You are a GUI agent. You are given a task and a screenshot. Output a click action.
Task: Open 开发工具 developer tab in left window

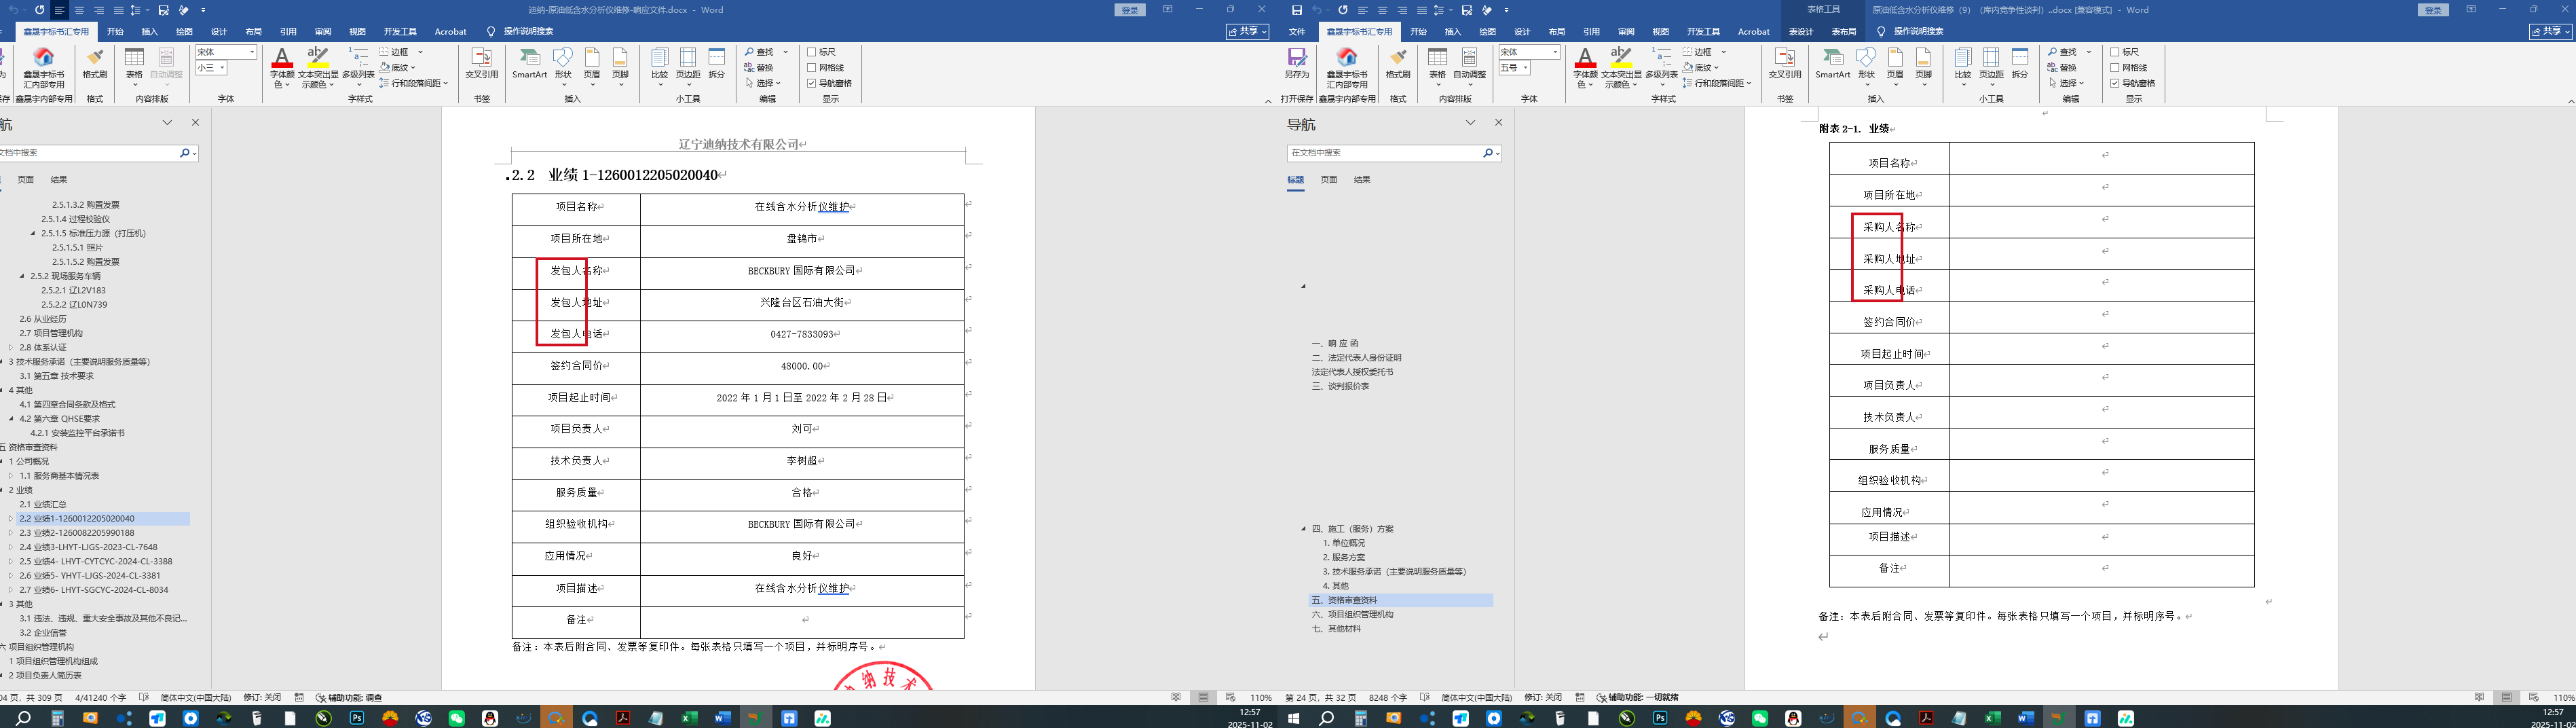pos(400,32)
